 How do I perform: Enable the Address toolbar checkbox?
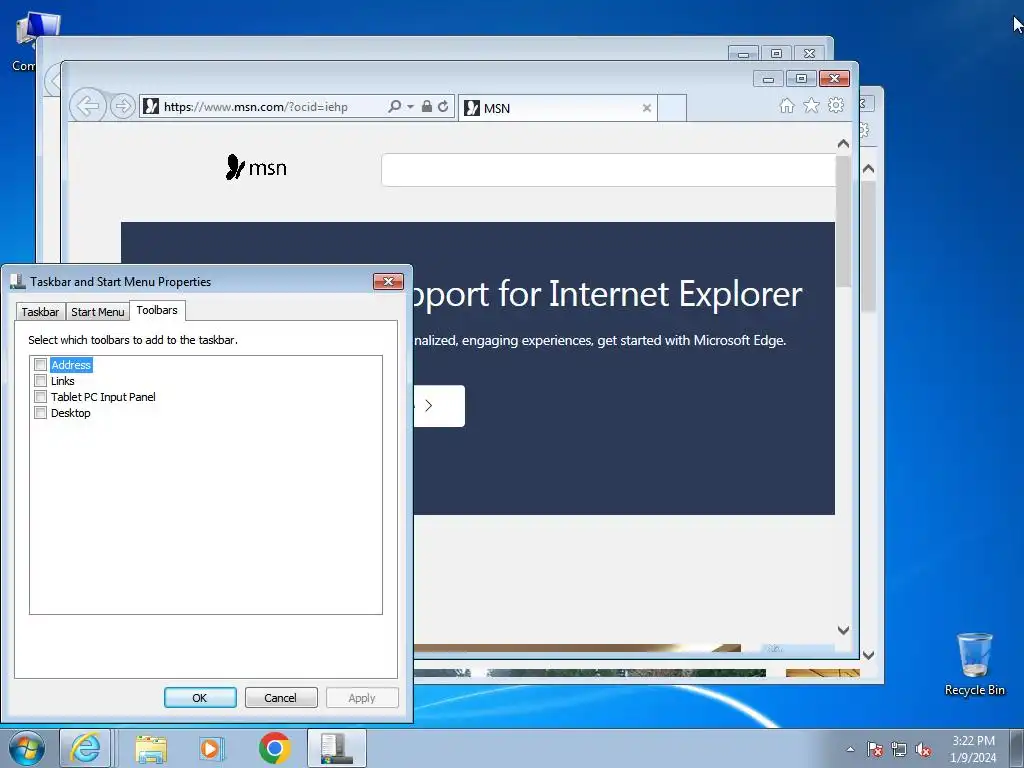(x=40, y=365)
